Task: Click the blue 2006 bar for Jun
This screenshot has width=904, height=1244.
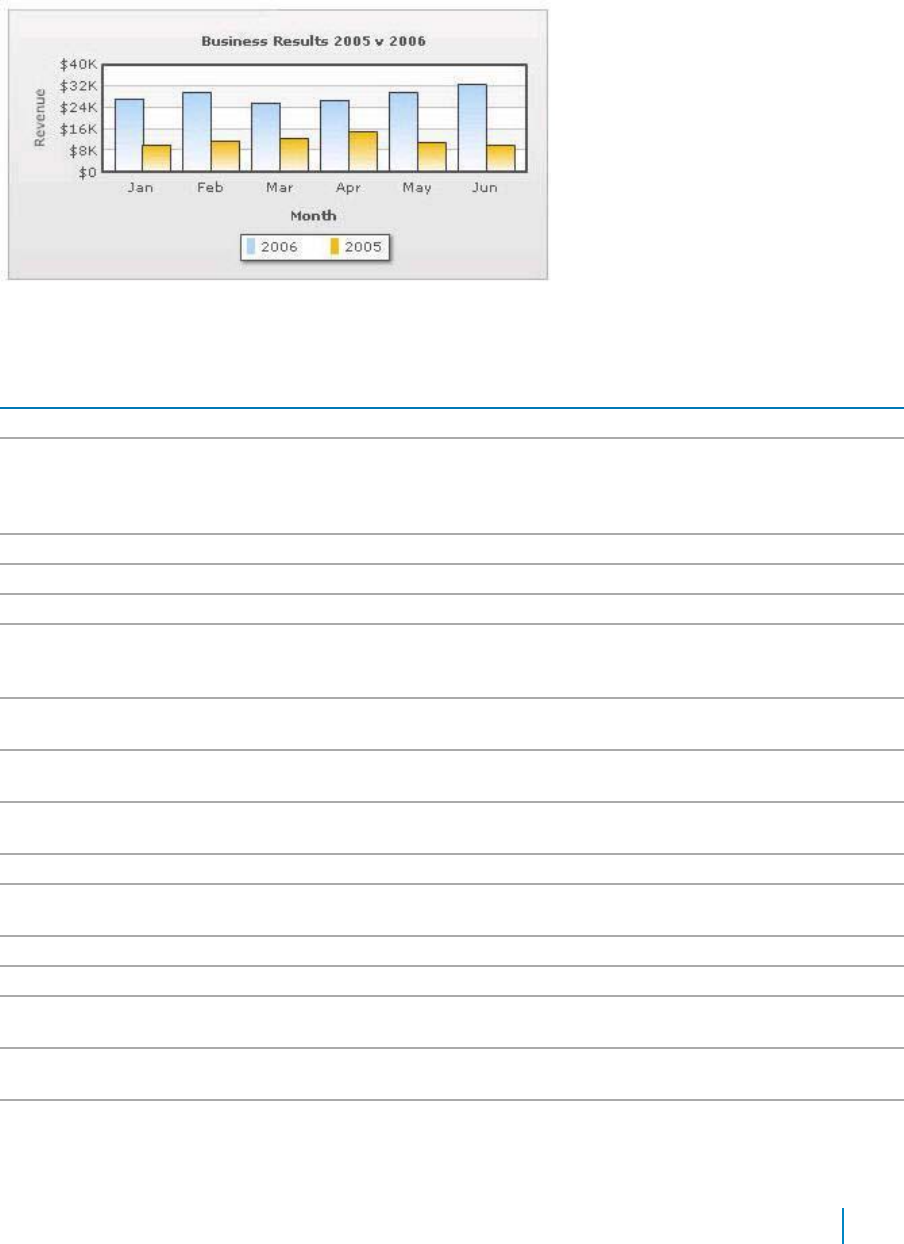Action: click(x=472, y=128)
